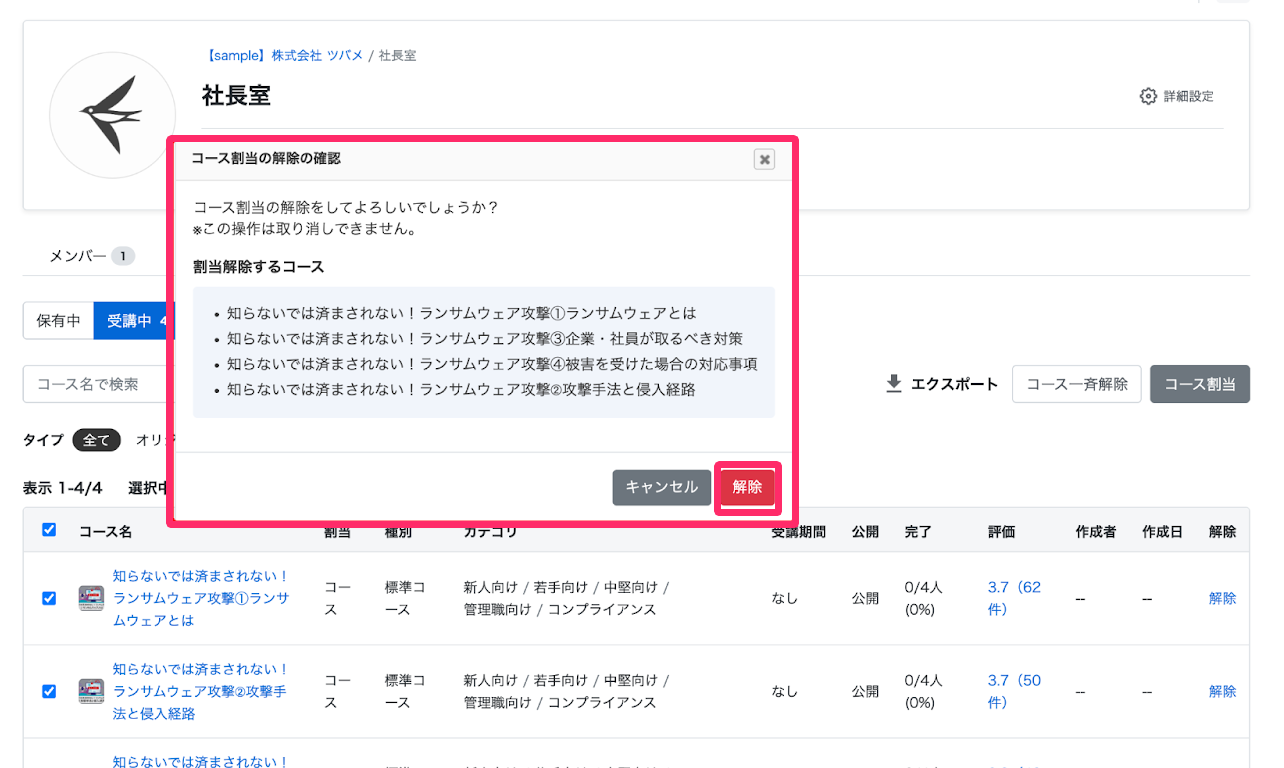Toggle the select-all header checkbox
The width and height of the screenshot is (1284, 768).
point(49,530)
